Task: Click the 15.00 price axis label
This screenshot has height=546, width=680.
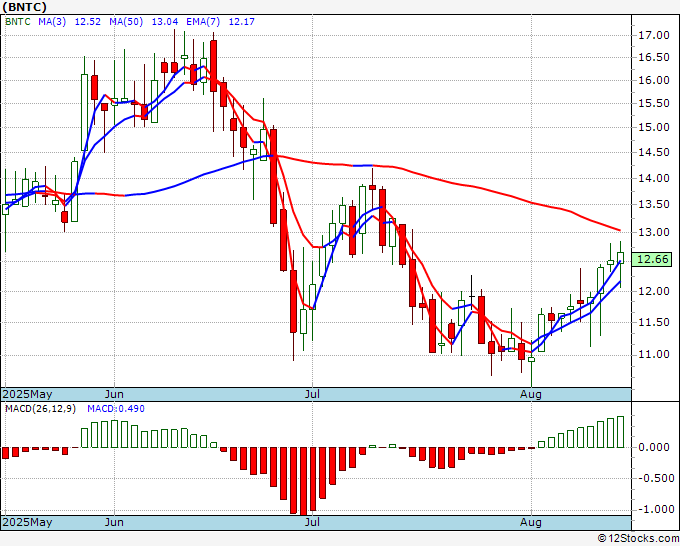Action: click(x=654, y=128)
